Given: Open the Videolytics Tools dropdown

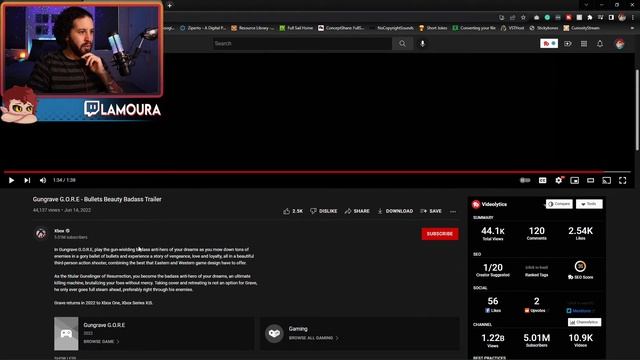Looking at the screenshot, I should click(589, 204).
